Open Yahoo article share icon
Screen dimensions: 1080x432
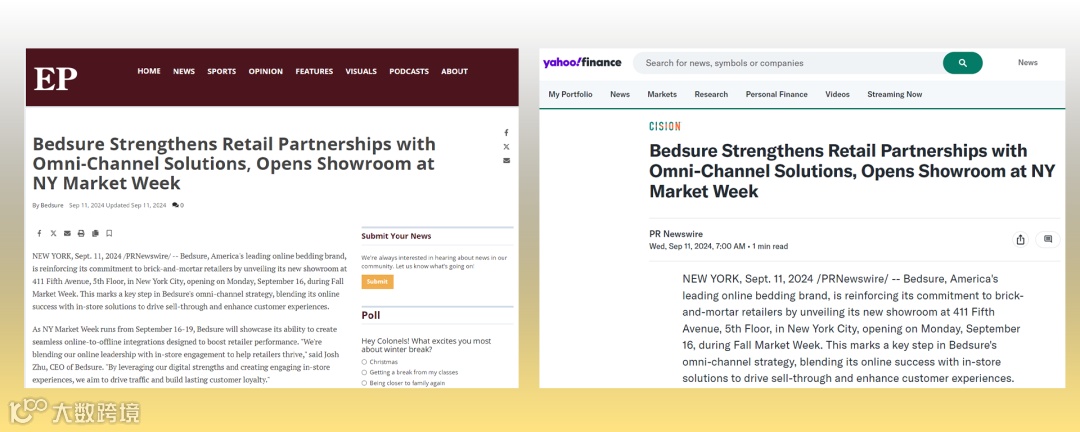(x=1020, y=239)
